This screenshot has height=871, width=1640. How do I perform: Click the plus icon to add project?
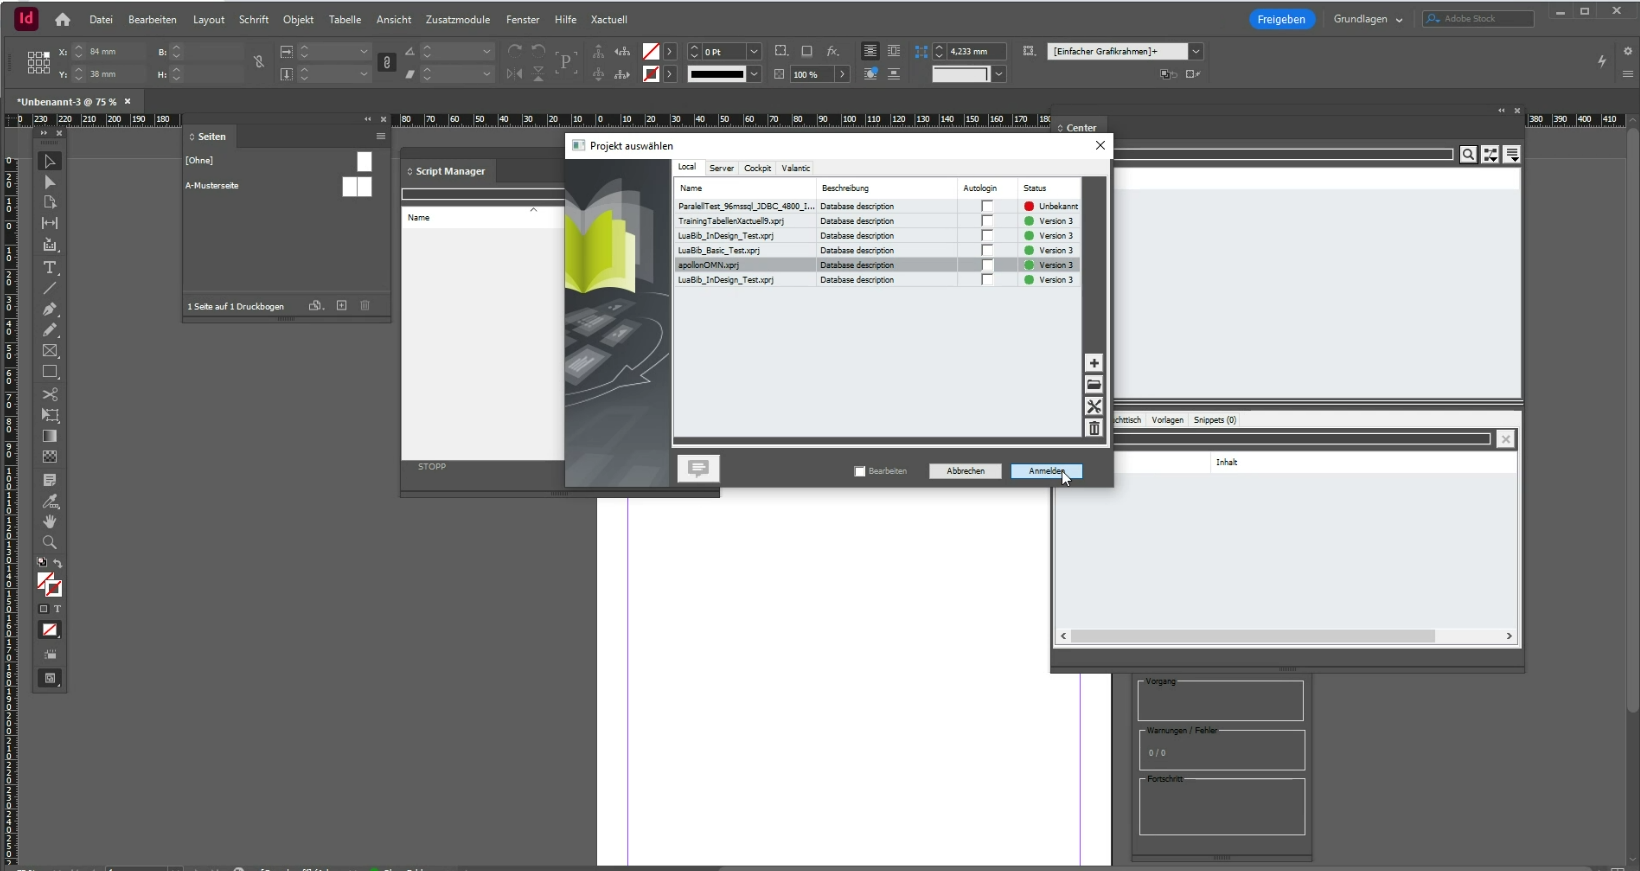pos(1094,364)
